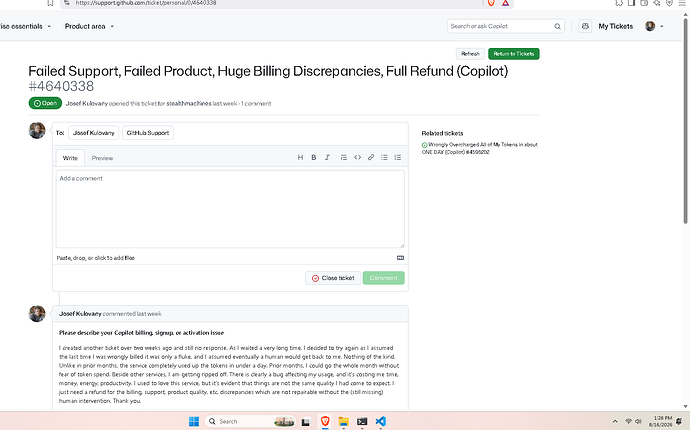Click the green Open status badge
Viewport: 690px width, 430px height.
click(45, 103)
